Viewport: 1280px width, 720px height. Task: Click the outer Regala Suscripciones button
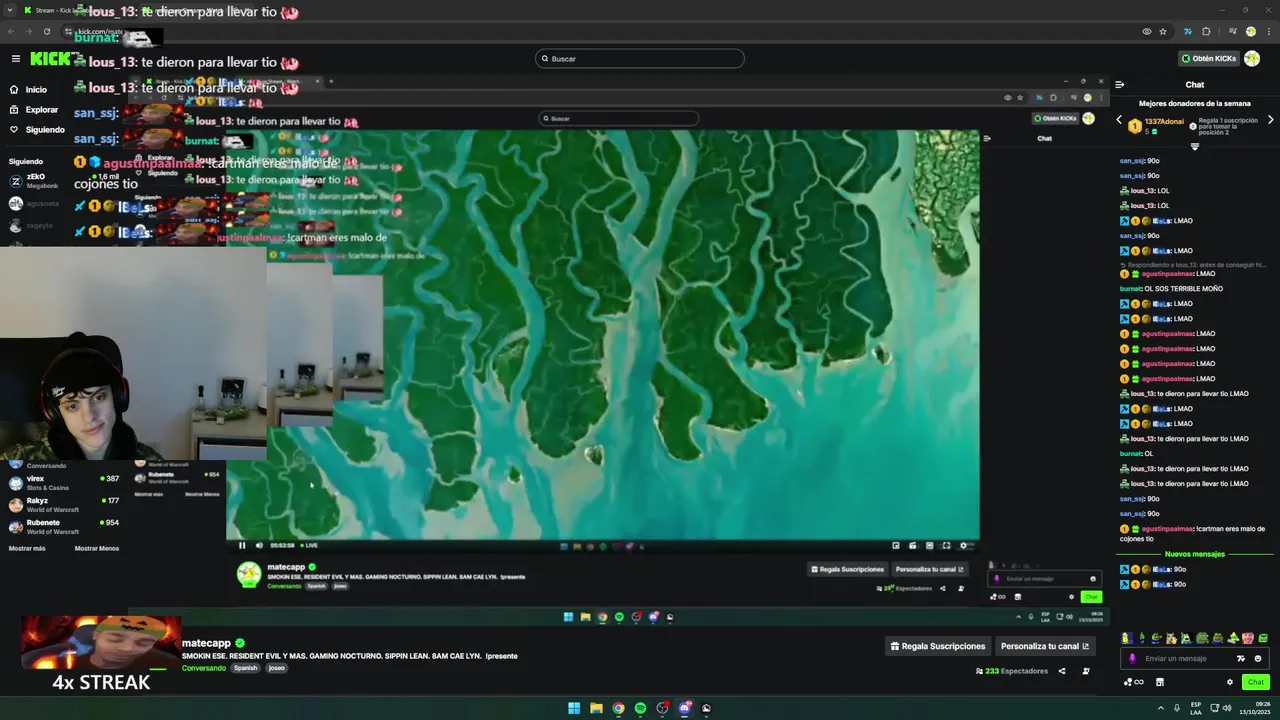[938, 646]
